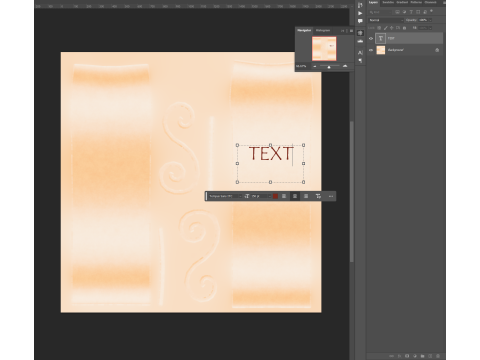Grab the contextual task bar handle
Viewport: 480px width, 360px height.
coord(206,196)
